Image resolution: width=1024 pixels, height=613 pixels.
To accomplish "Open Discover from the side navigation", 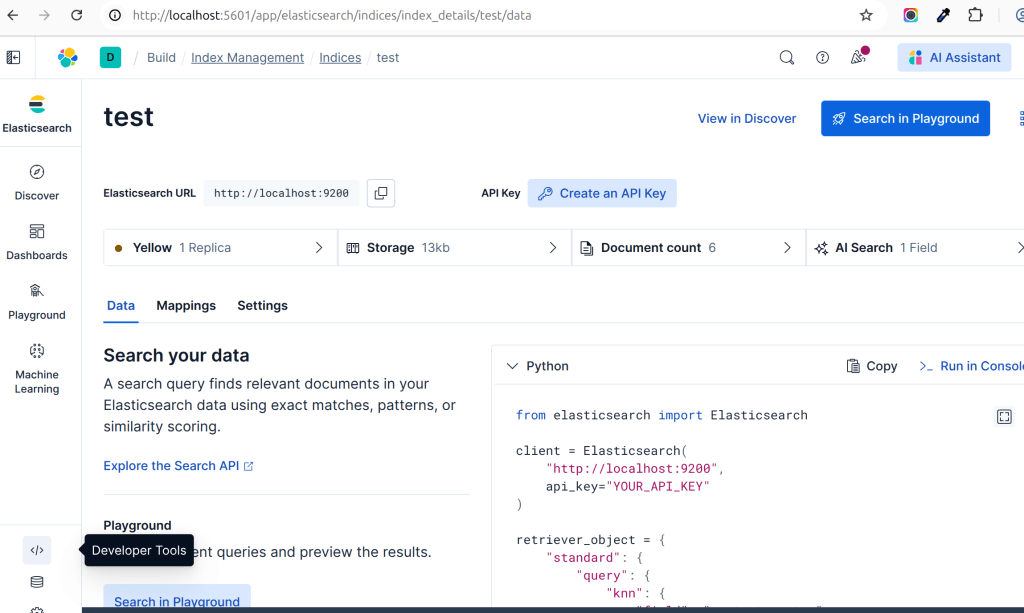I will (x=37, y=182).
